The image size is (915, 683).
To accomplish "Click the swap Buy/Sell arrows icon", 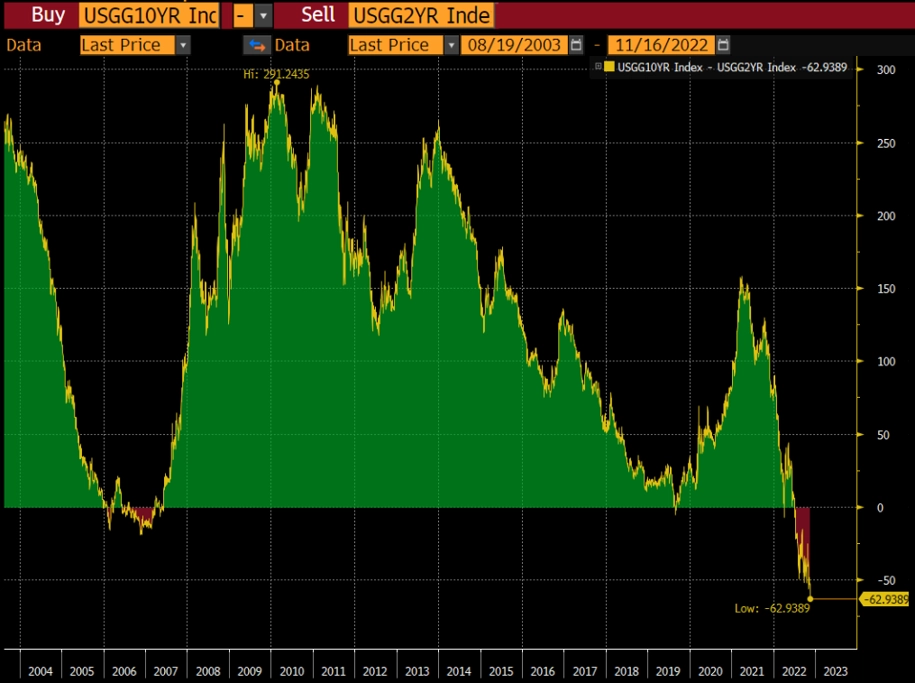I will point(257,45).
